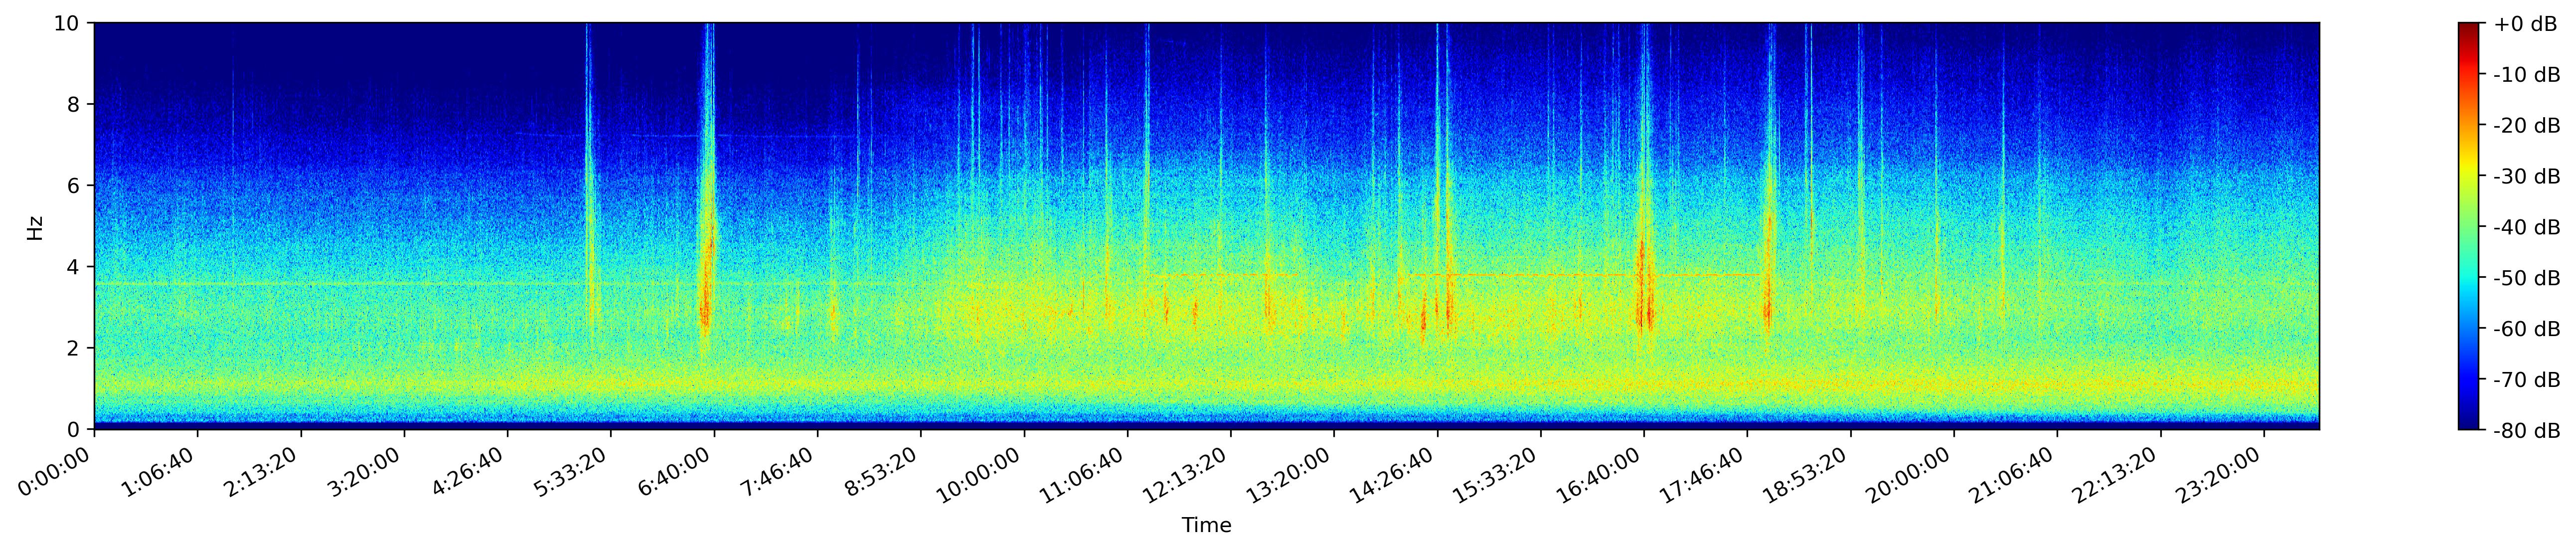The height and width of the screenshot is (551, 2576).
Task: Pick the dark blue bottom of colorbar
Action: pyautogui.click(x=2469, y=425)
